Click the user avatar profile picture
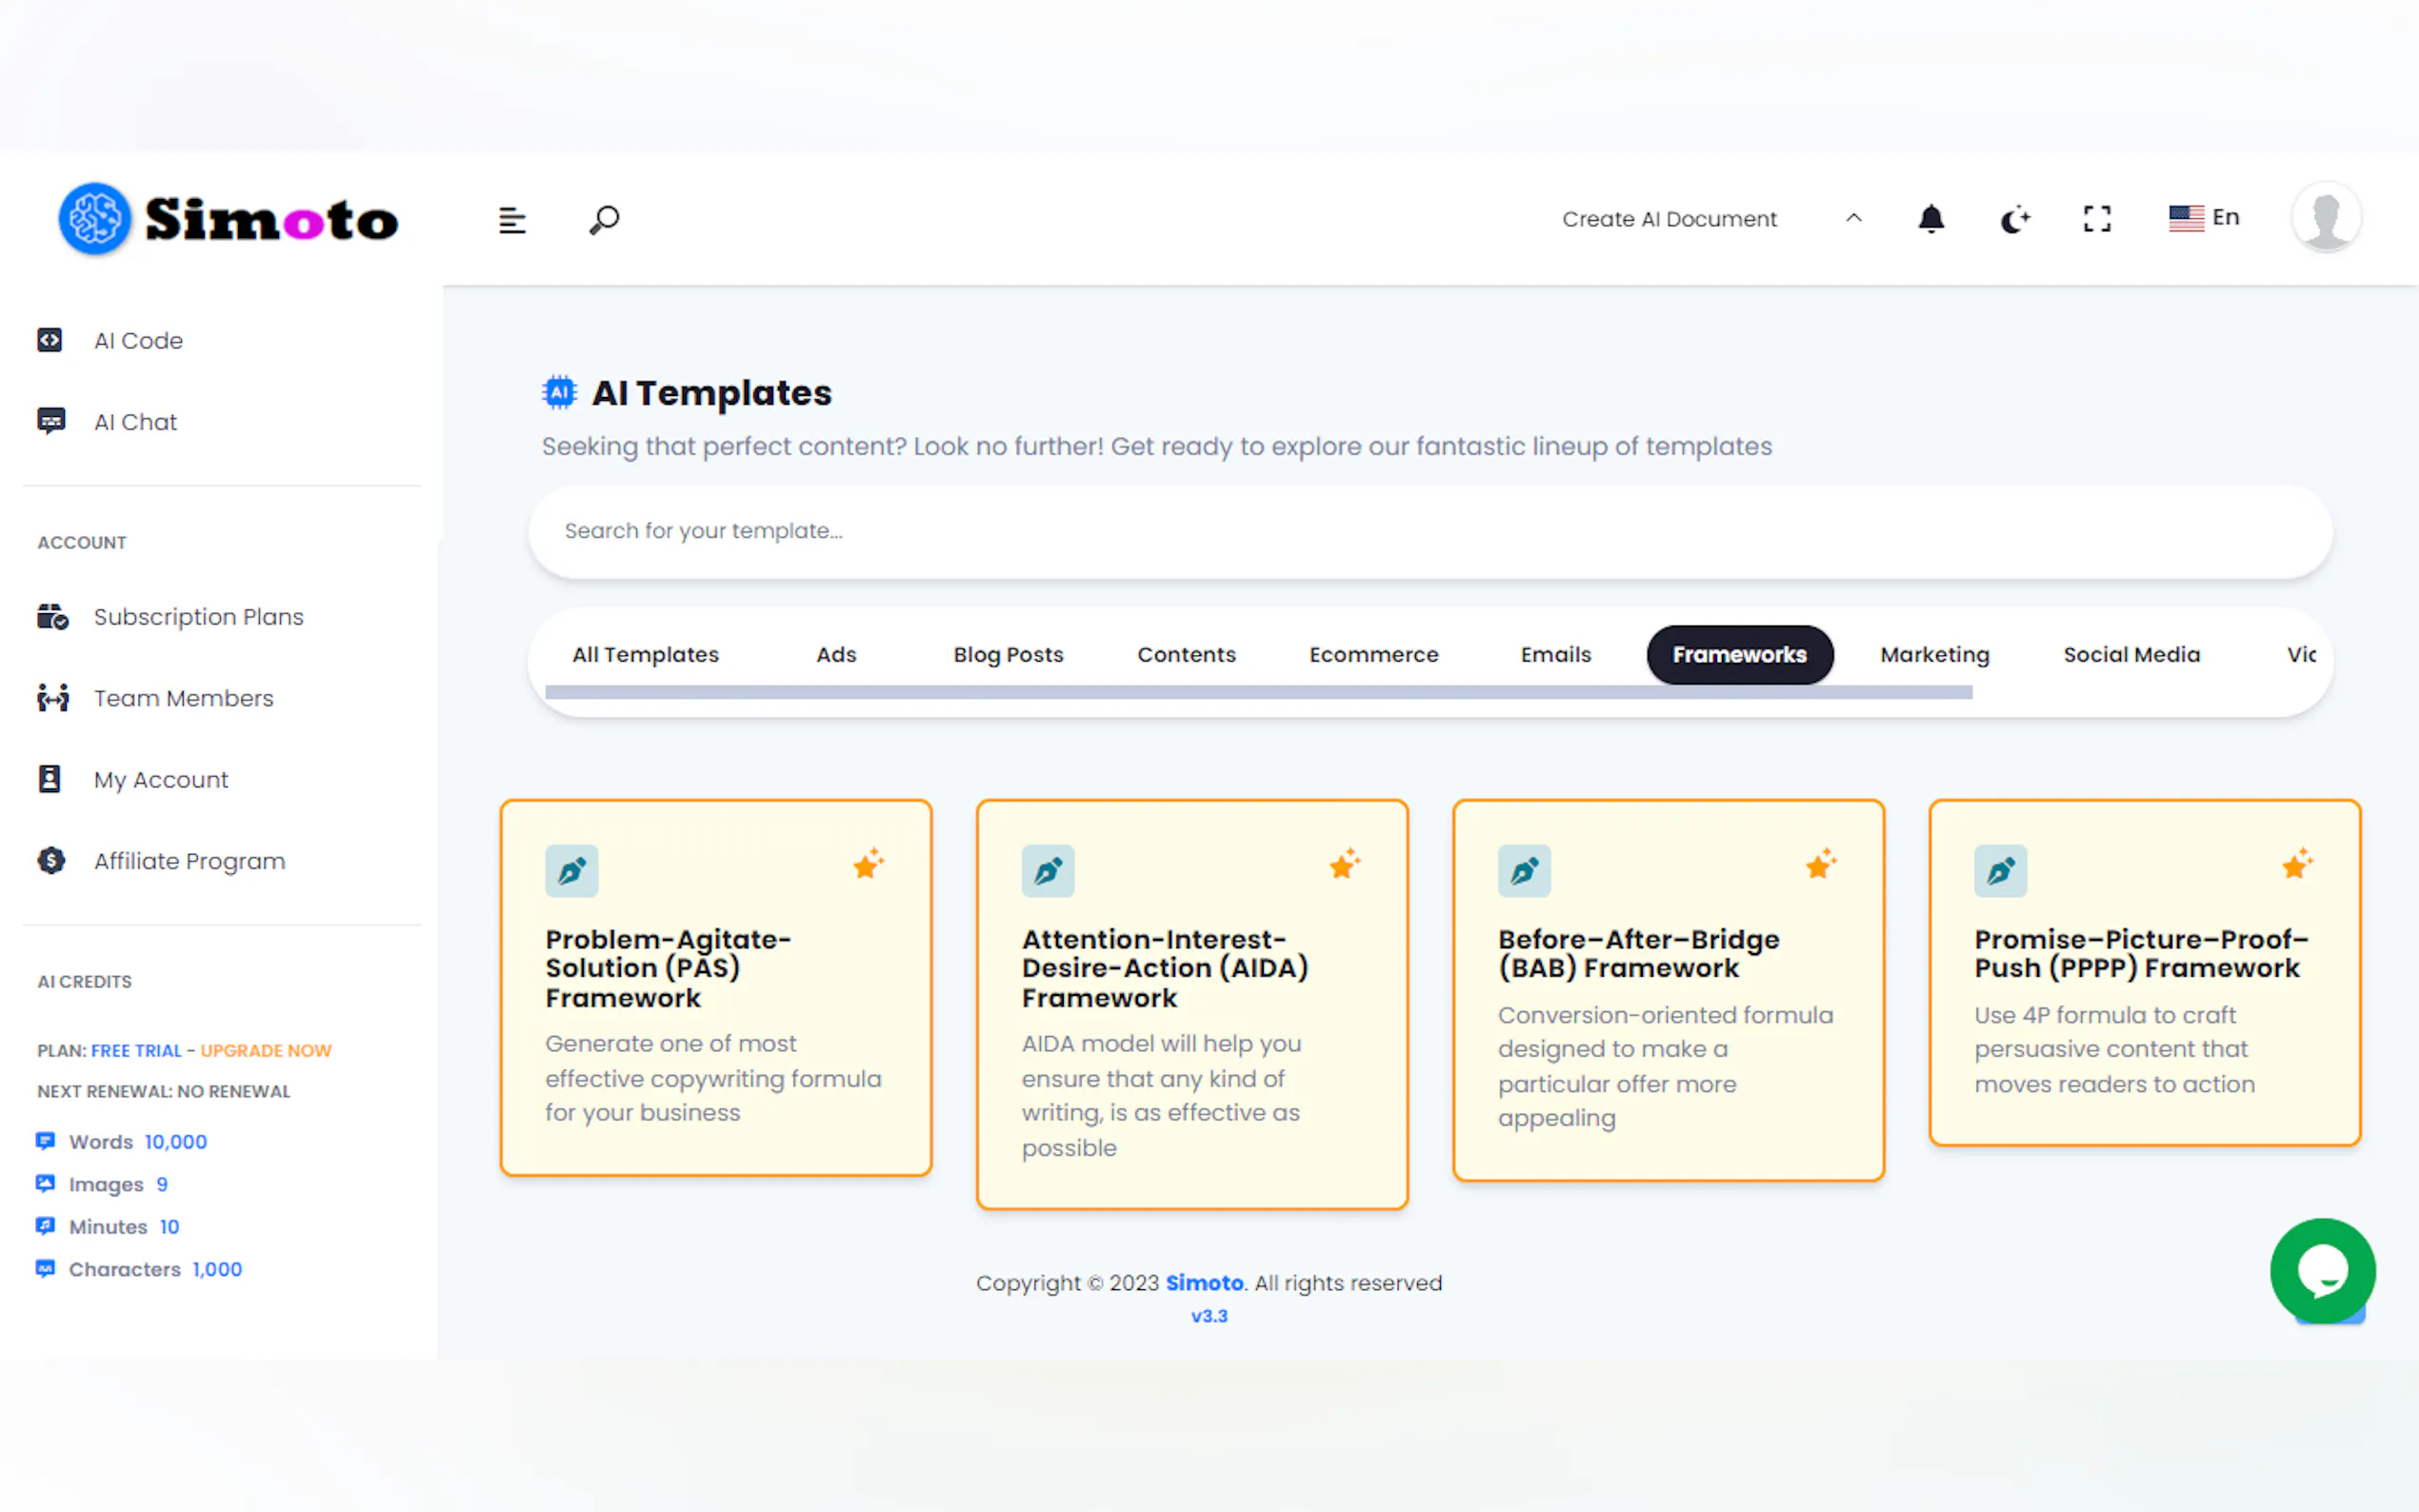 [x=2325, y=217]
